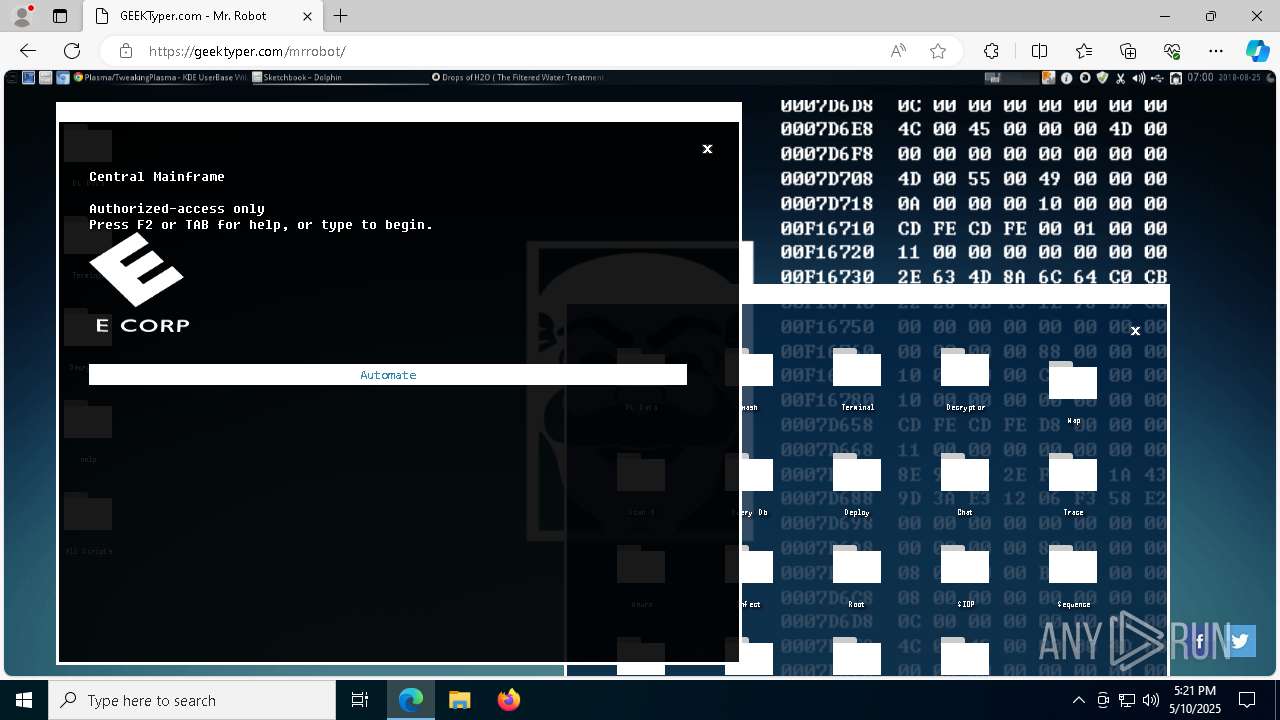This screenshot has width=1280, height=720.
Task: Open the browser profile menu
Action: [22, 16]
